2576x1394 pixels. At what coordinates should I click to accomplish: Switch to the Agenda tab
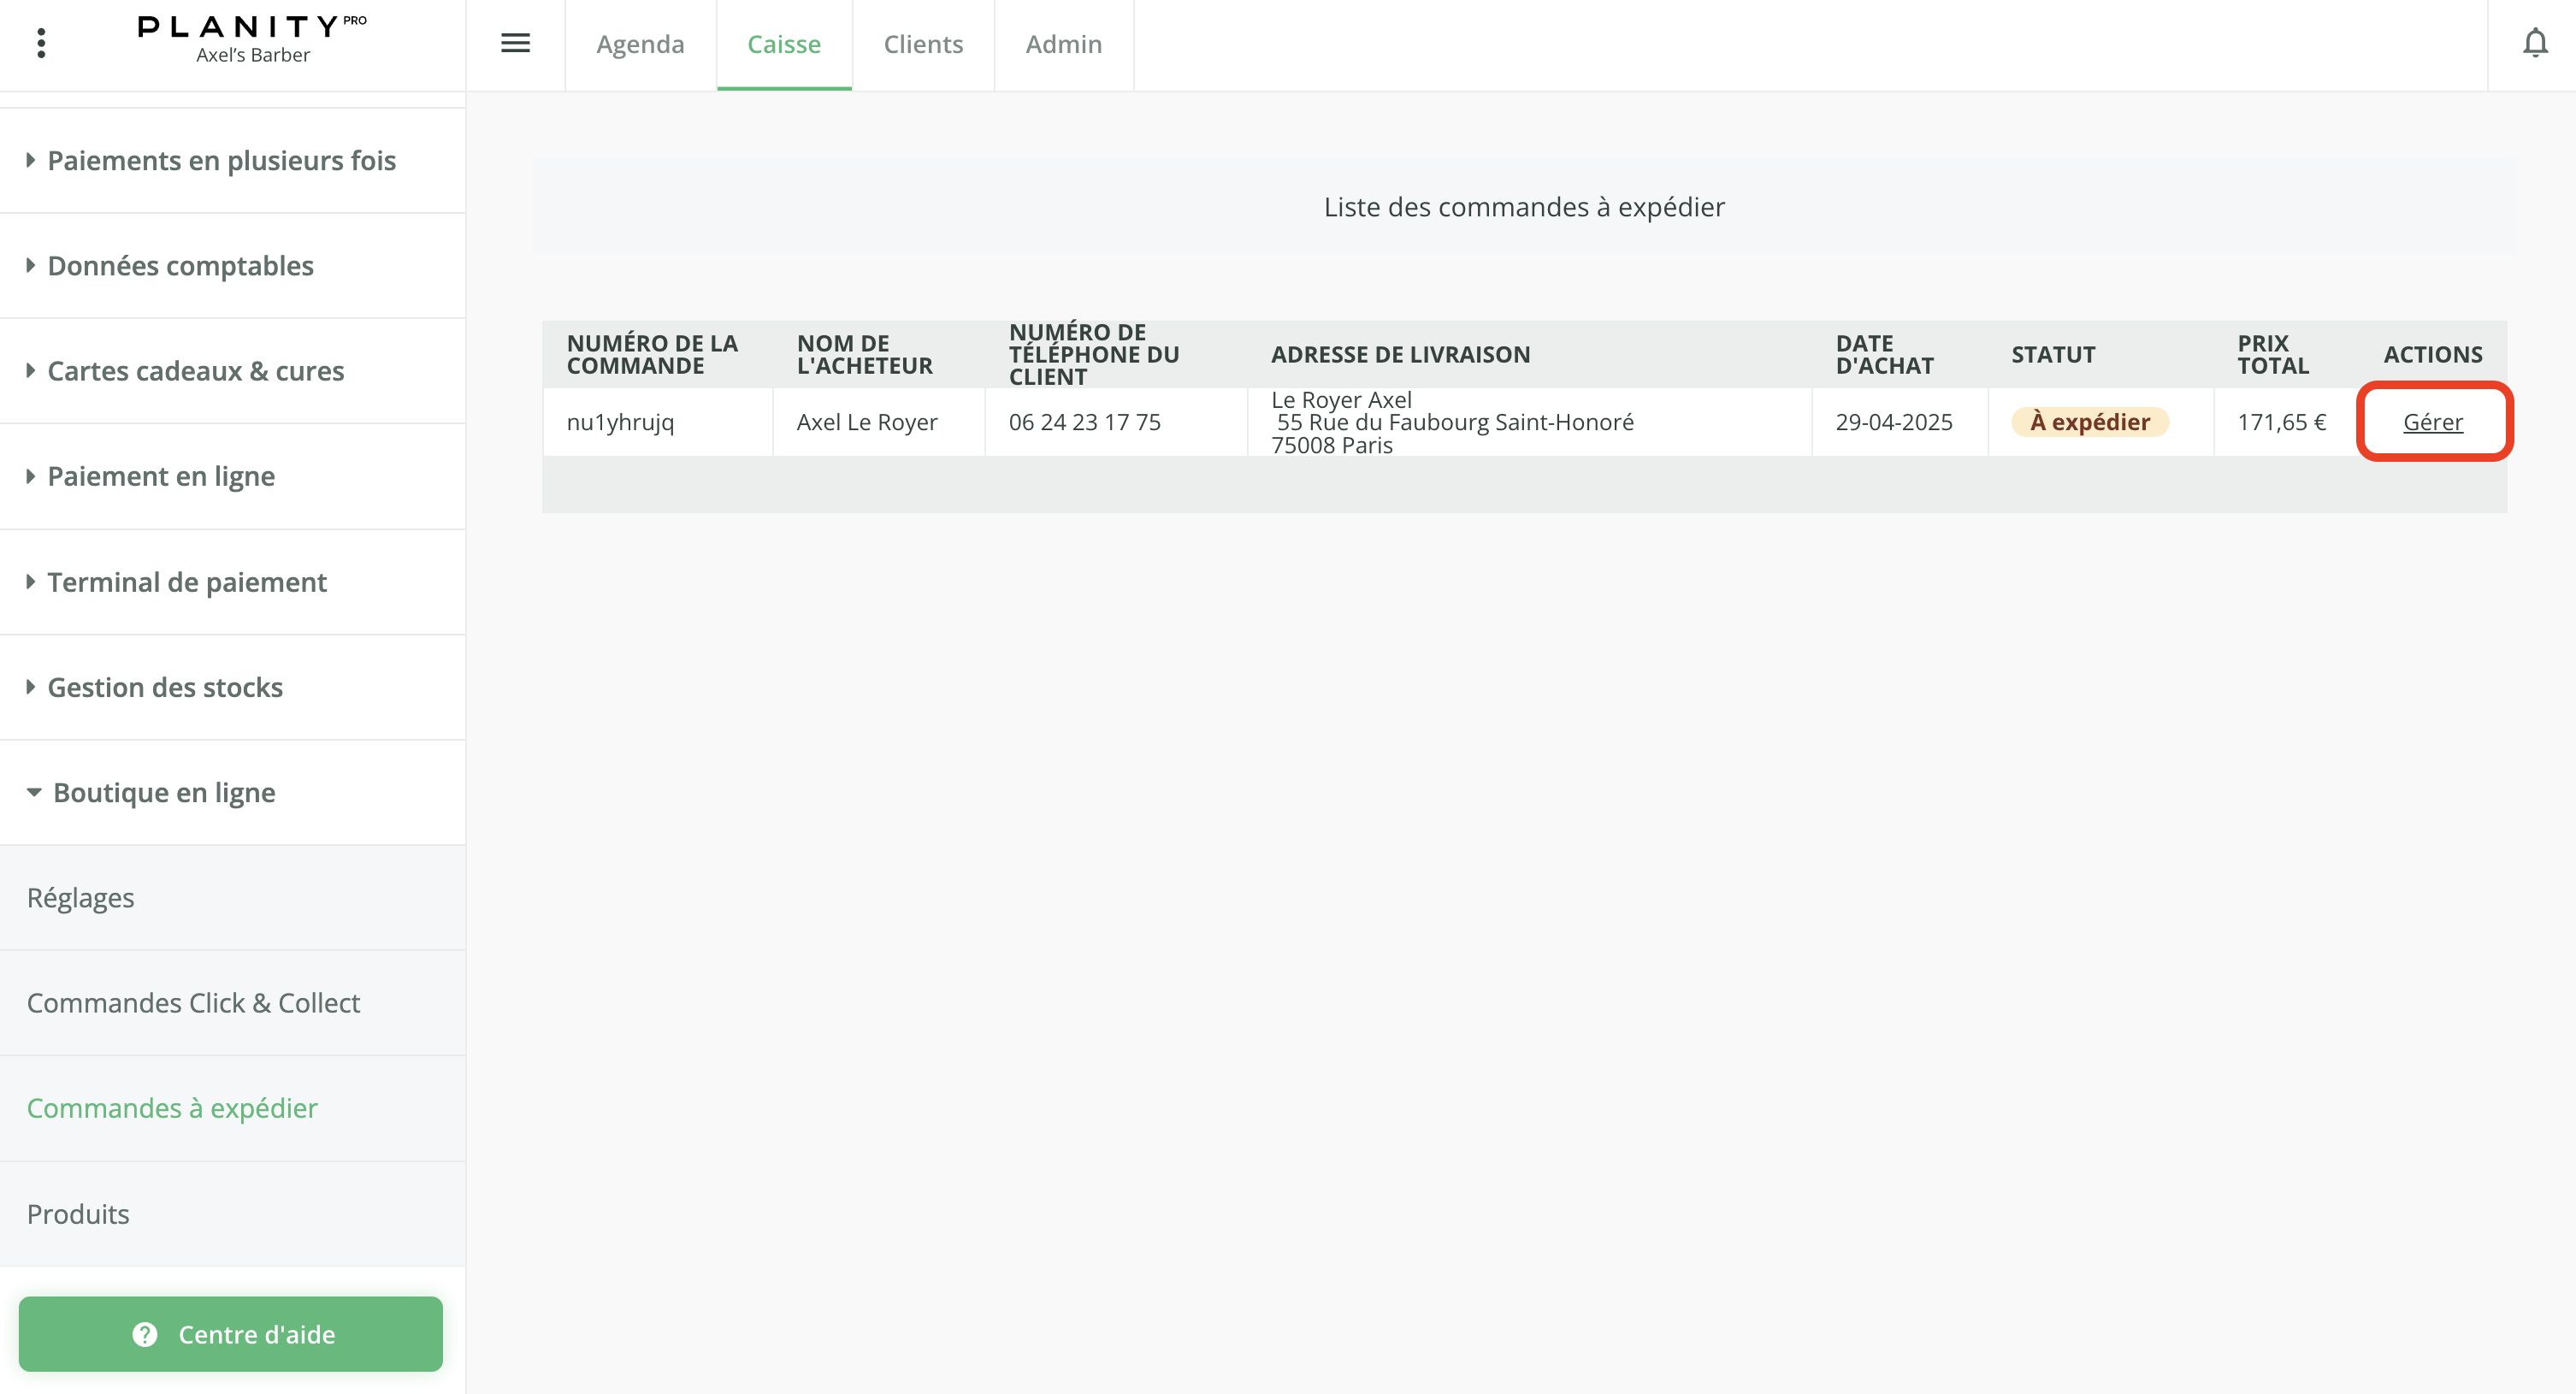point(640,44)
